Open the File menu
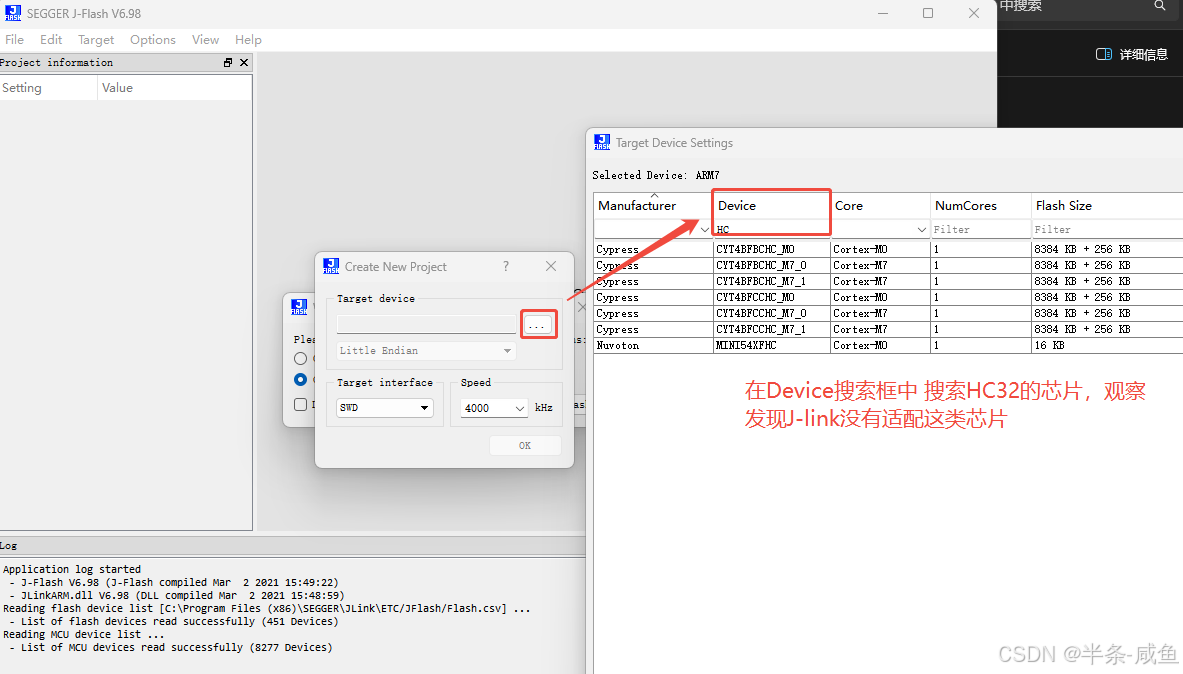The height and width of the screenshot is (674, 1183). click(14, 40)
